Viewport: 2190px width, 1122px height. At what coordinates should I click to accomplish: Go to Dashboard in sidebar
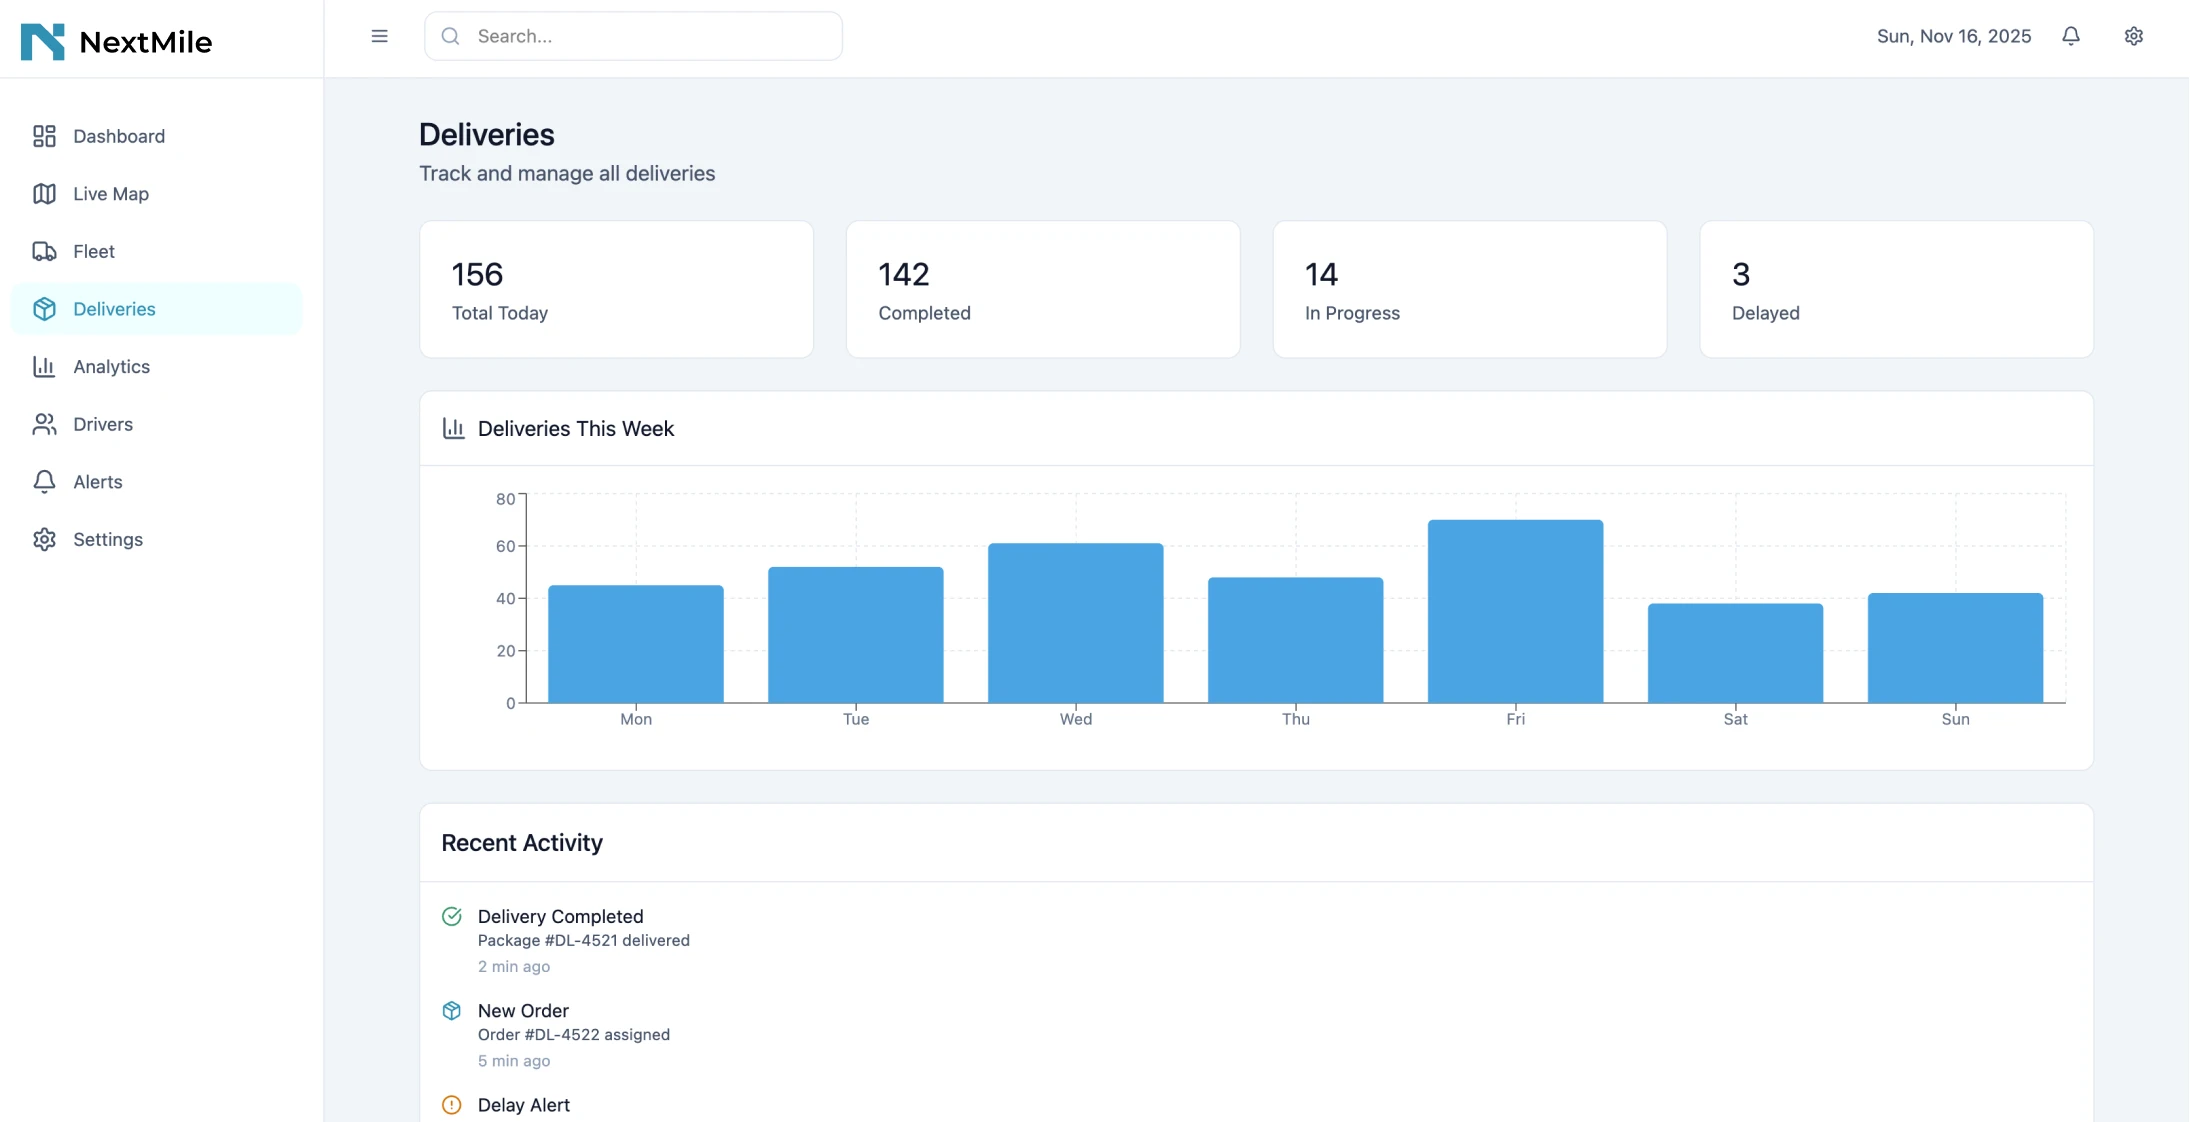[x=118, y=136]
